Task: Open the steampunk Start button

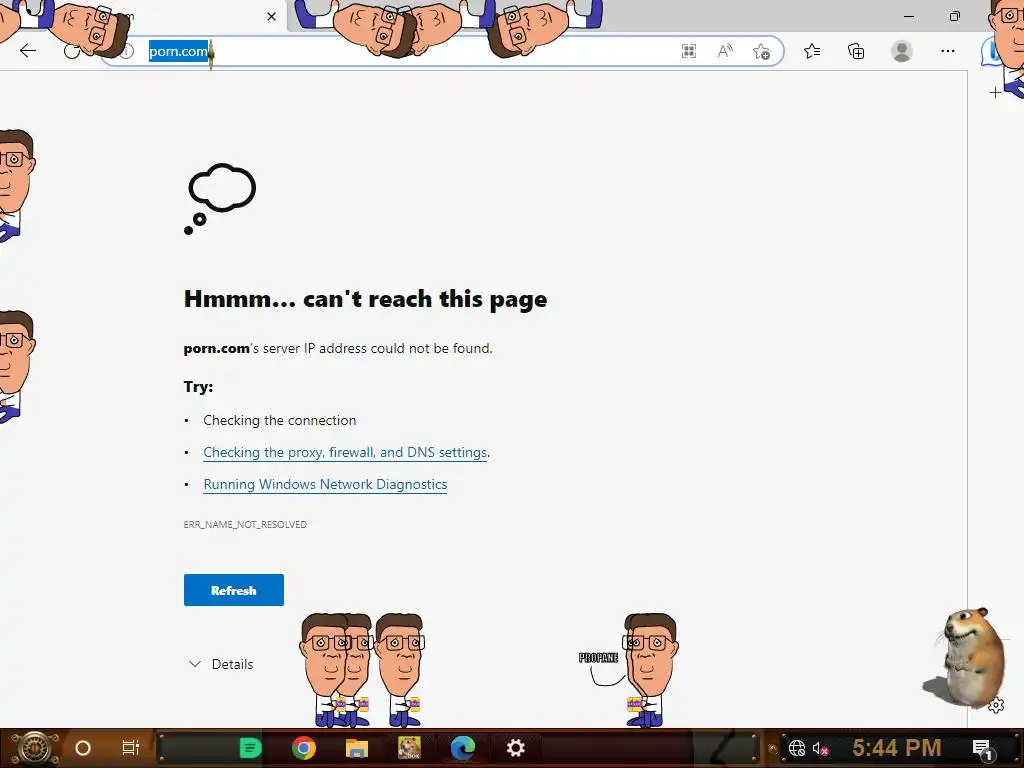Action: (x=33, y=748)
